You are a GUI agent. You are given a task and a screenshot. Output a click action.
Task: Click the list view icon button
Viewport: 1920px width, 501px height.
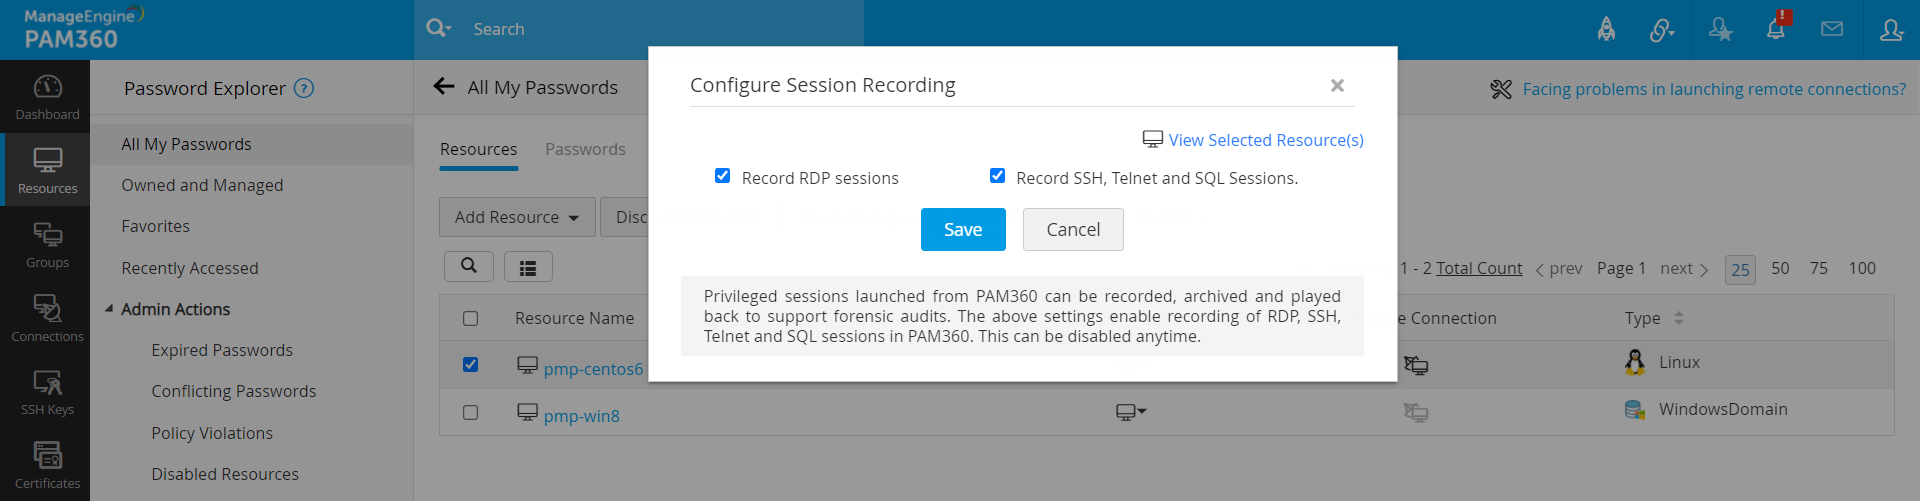(x=528, y=267)
